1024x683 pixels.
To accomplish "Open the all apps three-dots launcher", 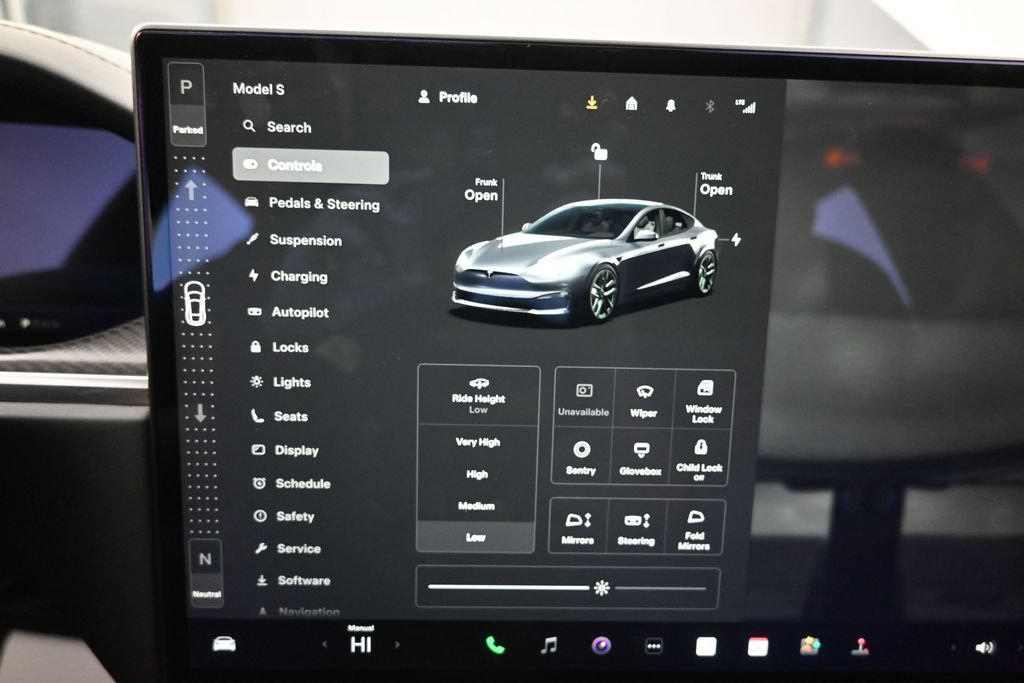I will [654, 646].
